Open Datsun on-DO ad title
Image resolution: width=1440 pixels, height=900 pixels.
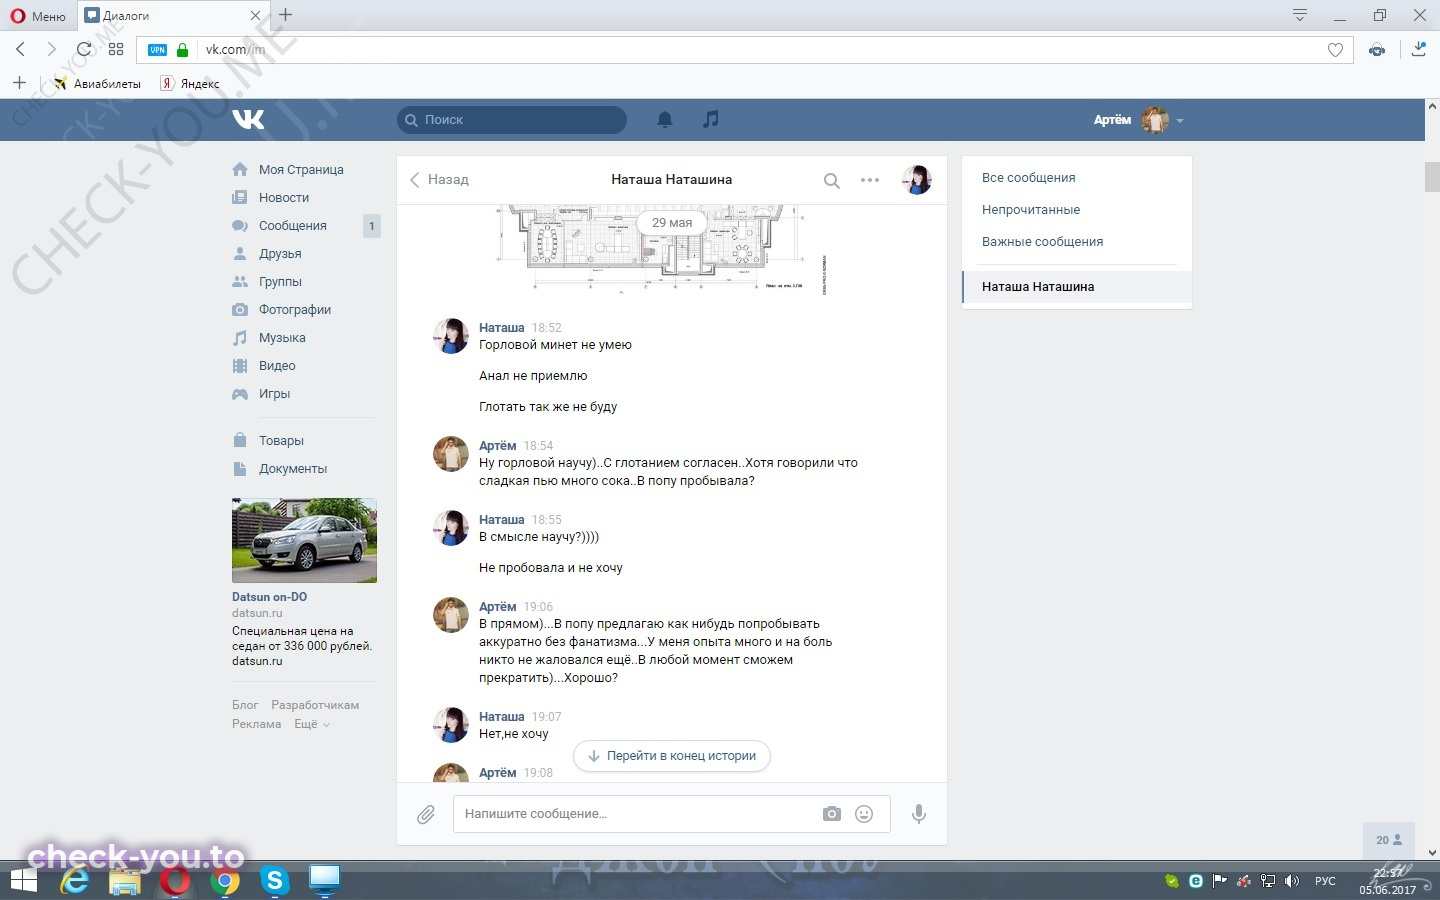pyautogui.click(x=270, y=597)
